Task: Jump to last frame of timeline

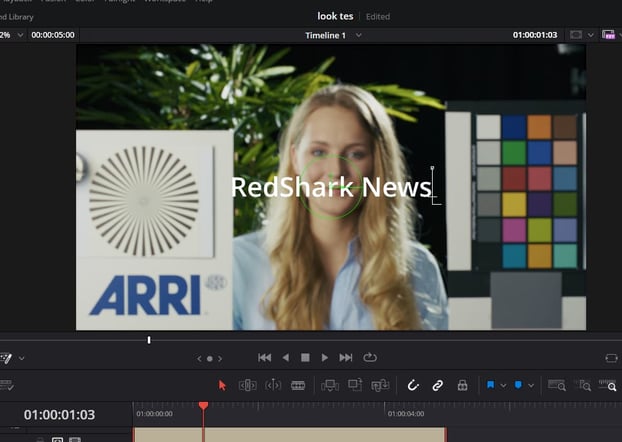Action: (x=346, y=358)
